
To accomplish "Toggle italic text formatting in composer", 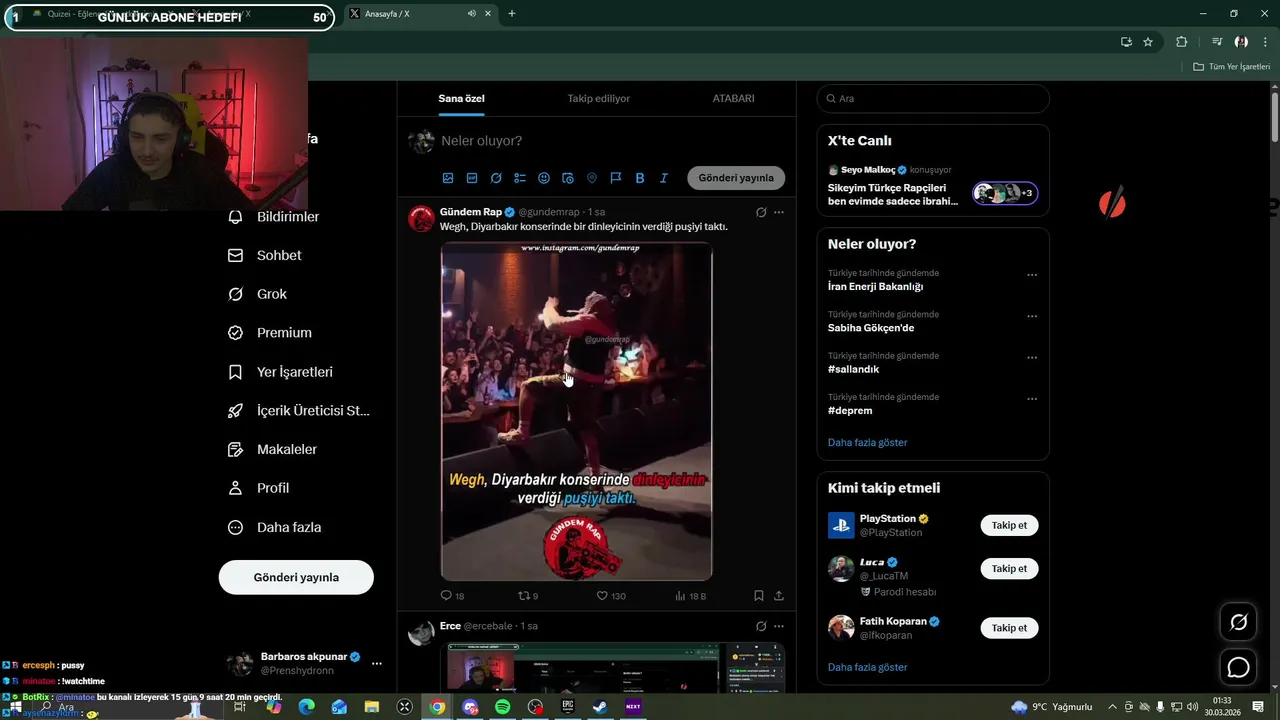I will pyautogui.click(x=664, y=178).
